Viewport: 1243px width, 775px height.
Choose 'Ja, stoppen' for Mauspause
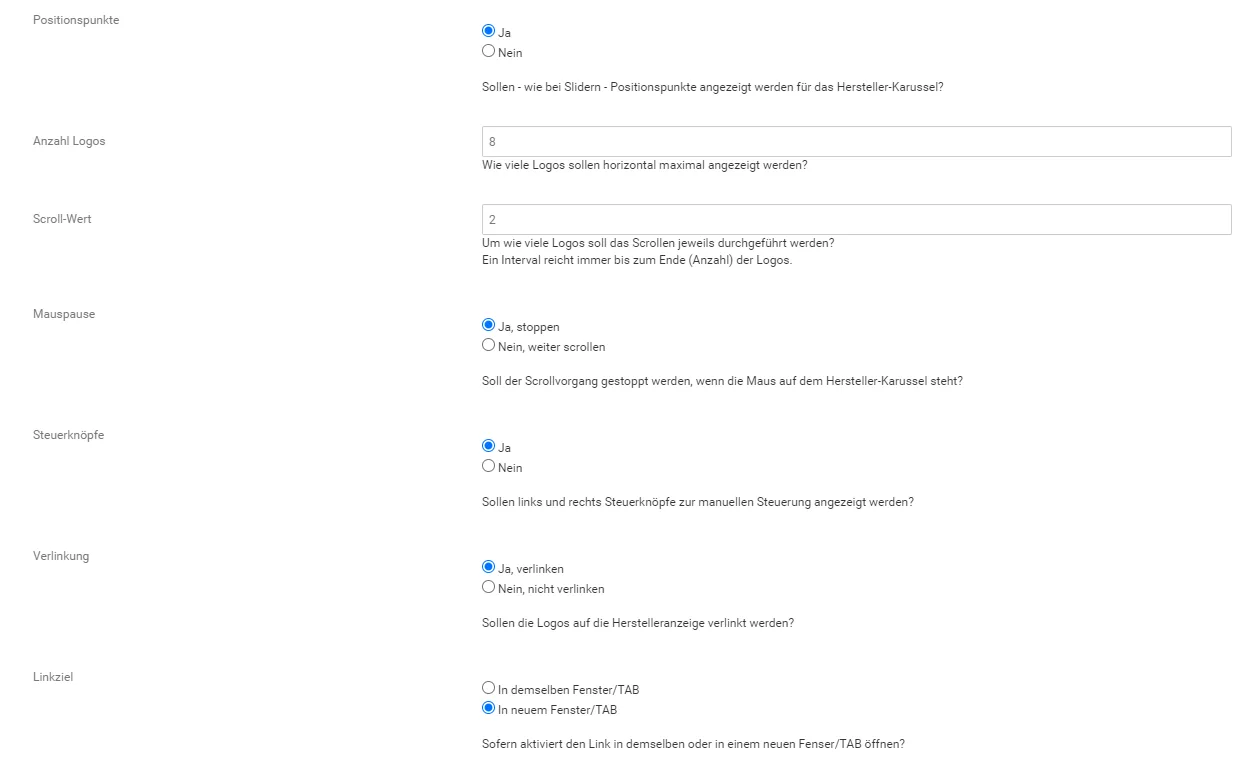pyautogui.click(x=488, y=325)
